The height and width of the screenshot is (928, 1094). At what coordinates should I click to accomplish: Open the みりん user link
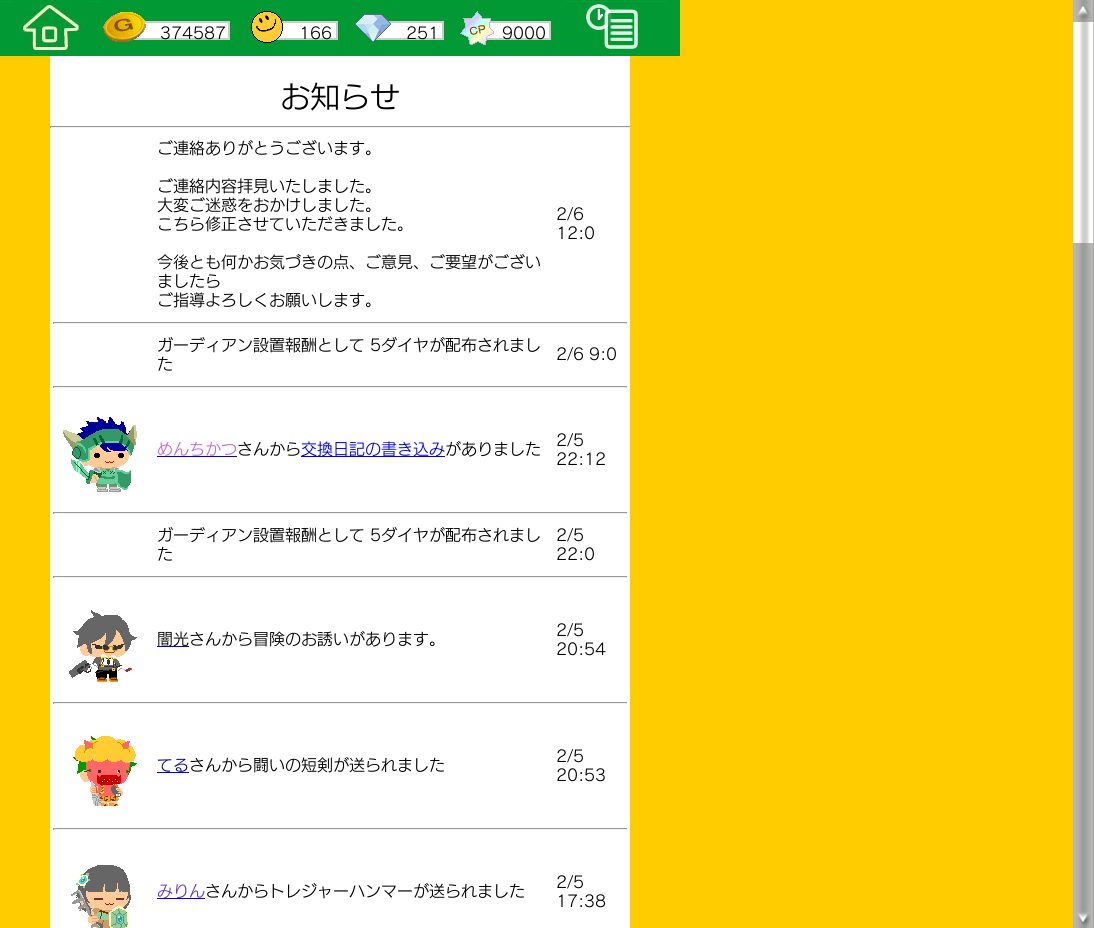click(181, 891)
